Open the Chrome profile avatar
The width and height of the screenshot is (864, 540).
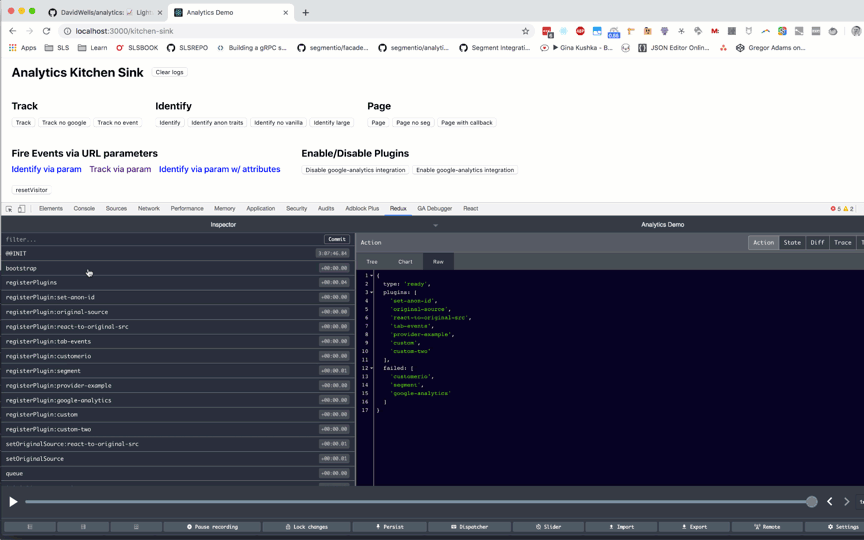pyautogui.click(x=856, y=31)
